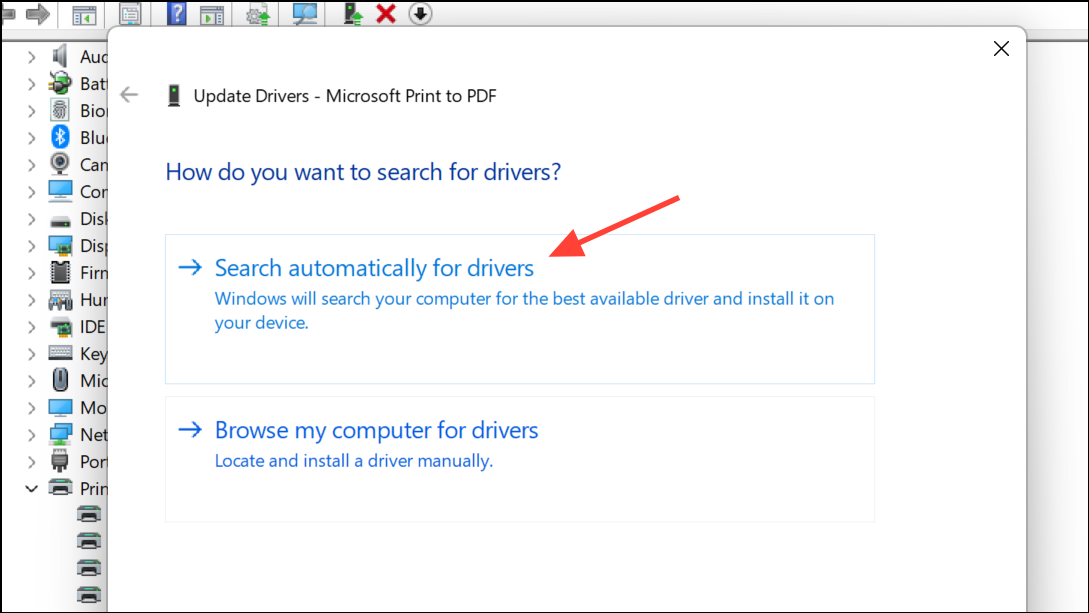Expand the Cameras category chevron
This screenshot has height=613, width=1089.
[x=31, y=165]
